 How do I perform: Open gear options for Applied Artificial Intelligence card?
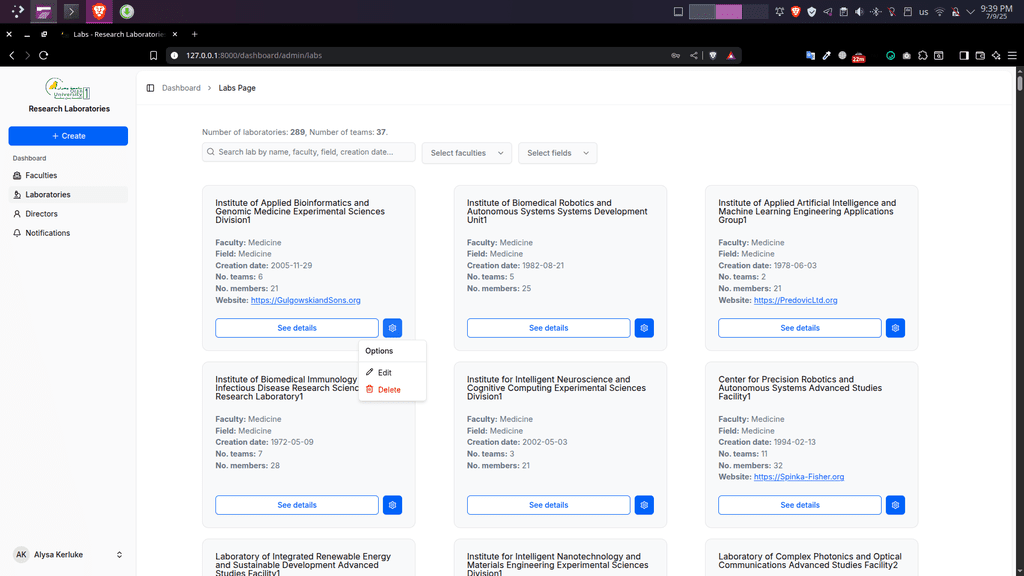[x=895, y=328]
